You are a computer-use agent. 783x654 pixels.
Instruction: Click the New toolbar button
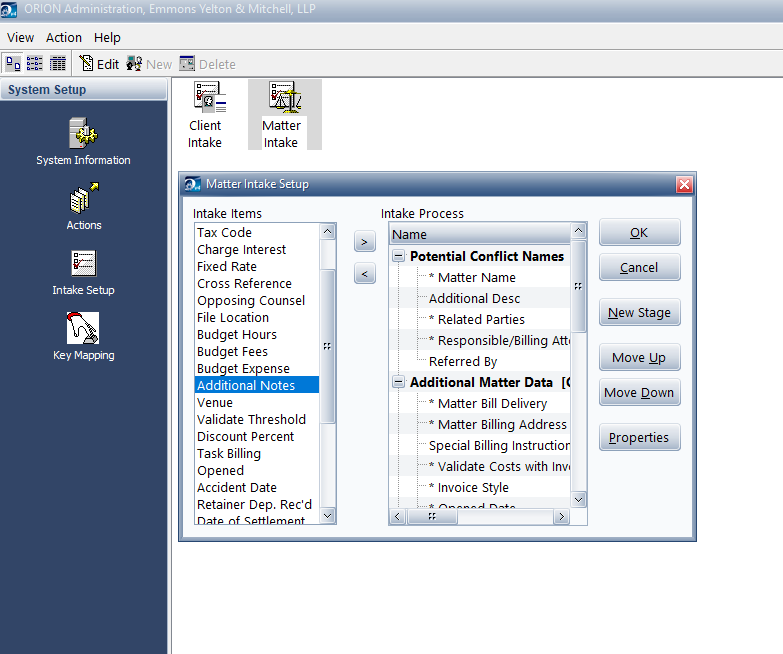(x=149, y=64)
